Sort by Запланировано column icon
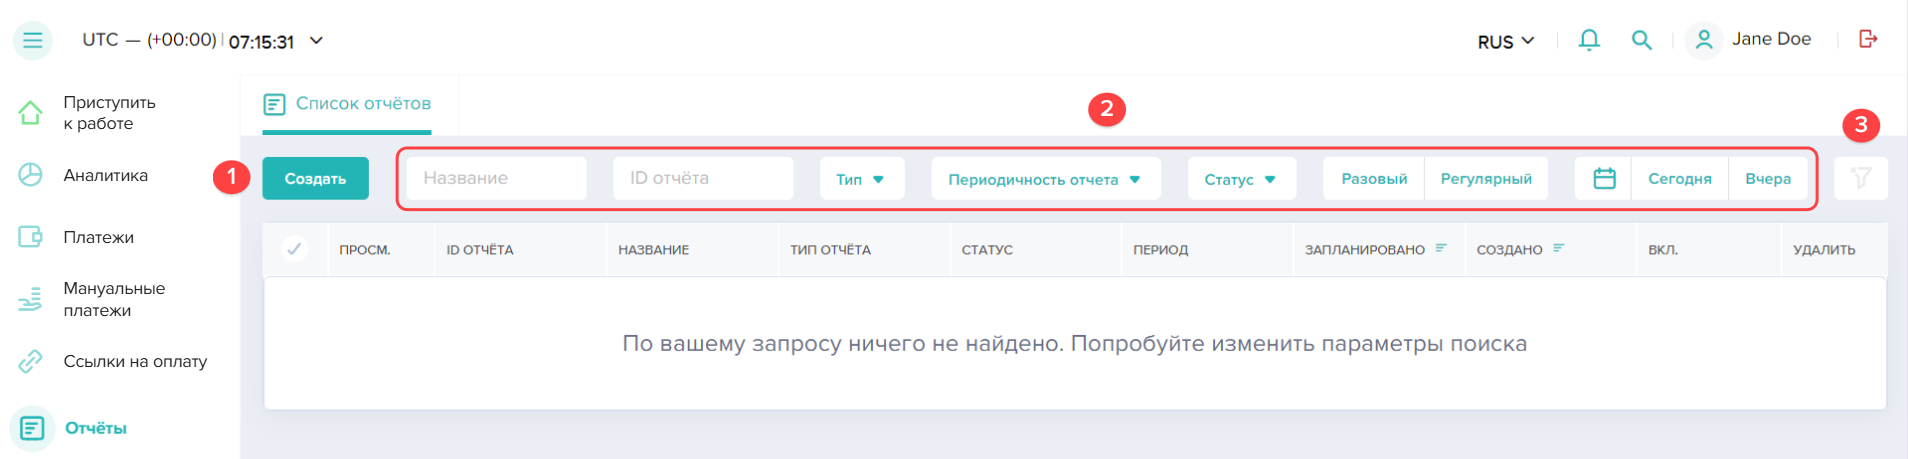 tap(1441, 249)
